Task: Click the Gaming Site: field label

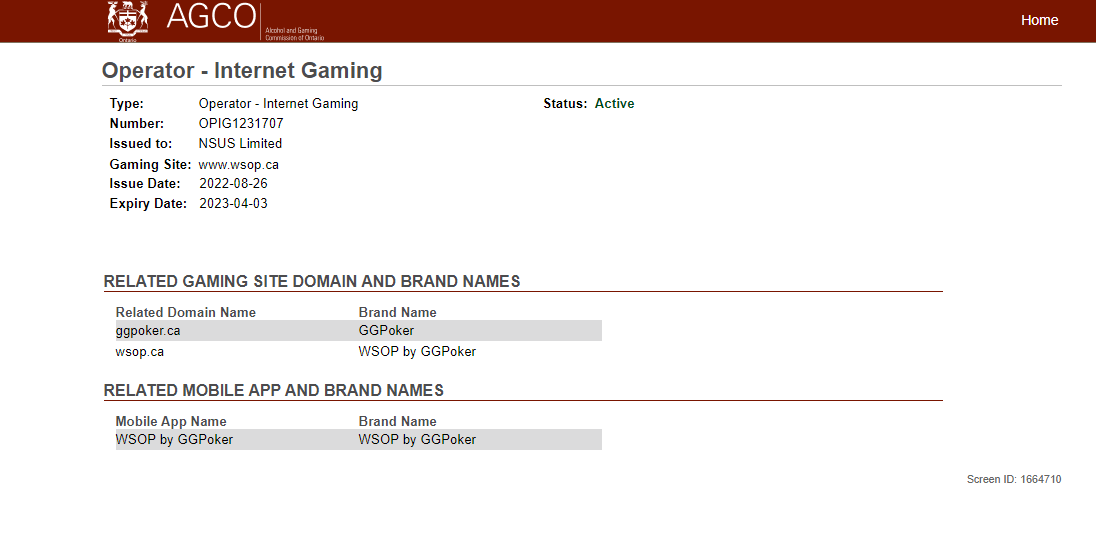Action: (x=150, y=165)
